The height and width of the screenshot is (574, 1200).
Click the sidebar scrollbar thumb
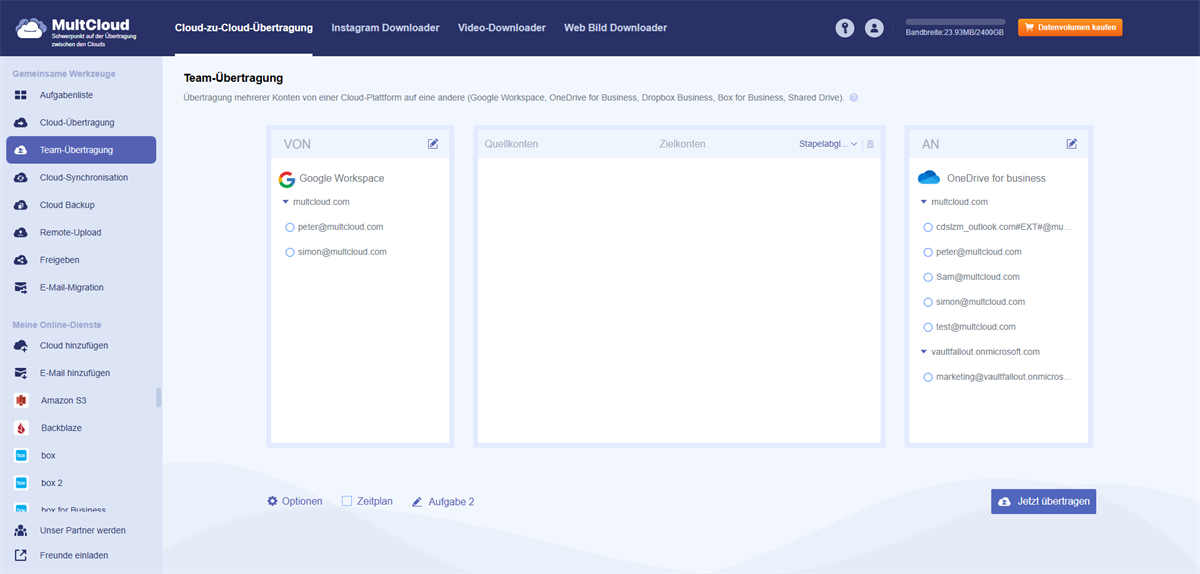pyautogui.click(x=158, y=397)
